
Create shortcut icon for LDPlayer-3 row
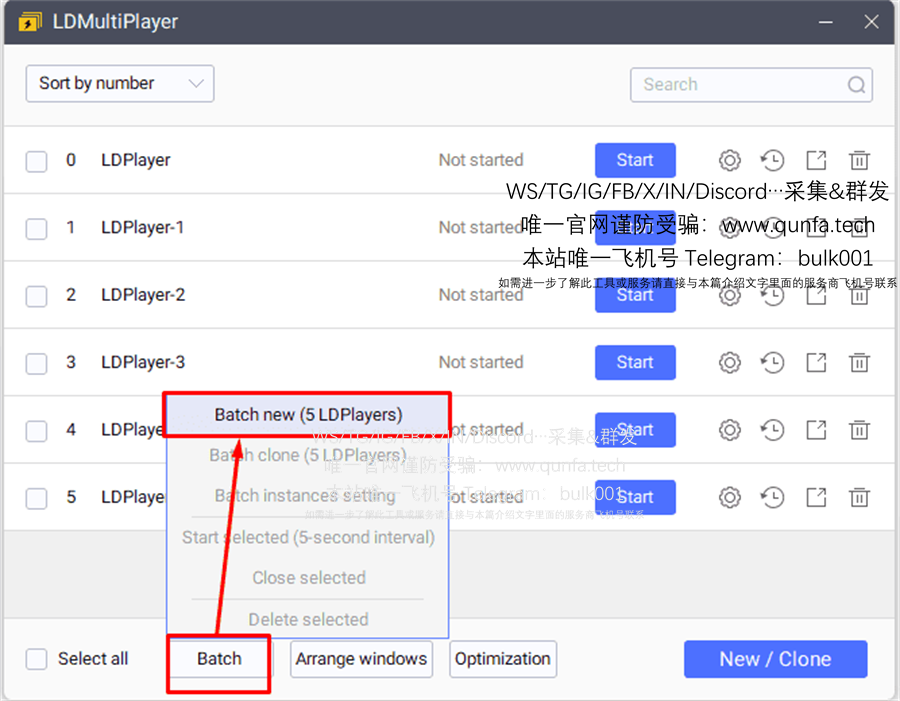click(816, 363)
